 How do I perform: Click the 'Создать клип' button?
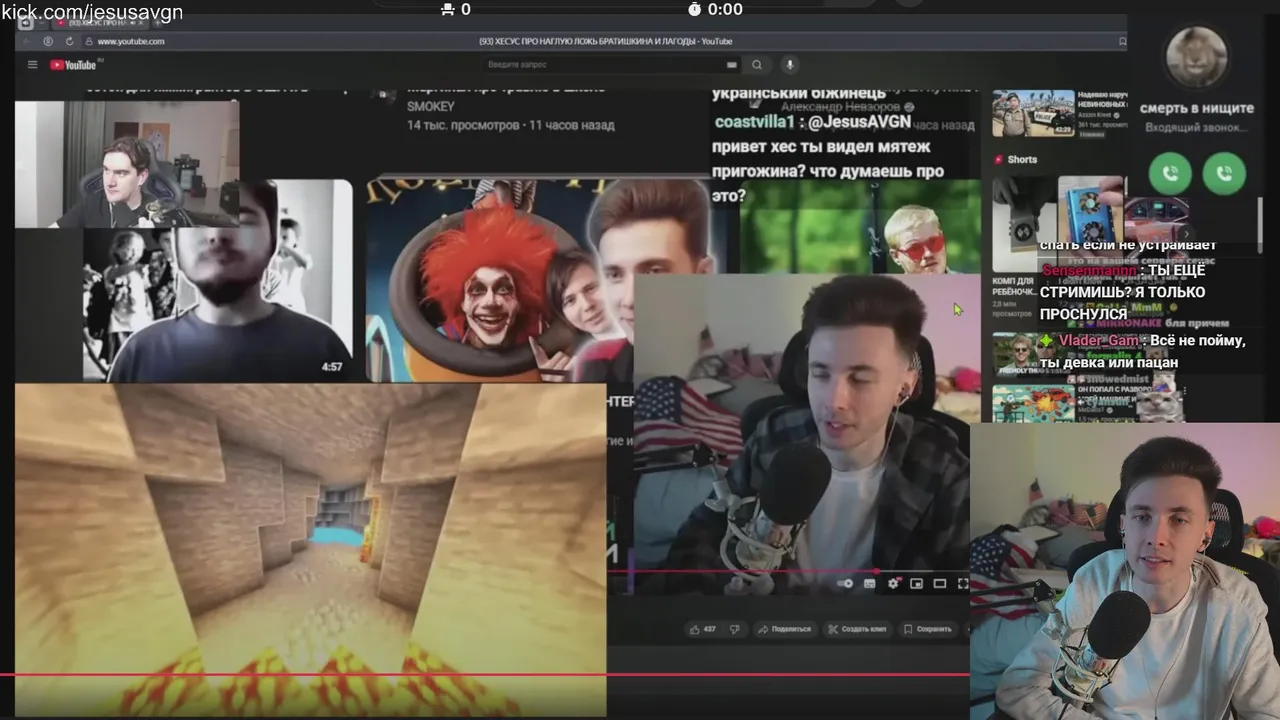[x=857, y=629]
